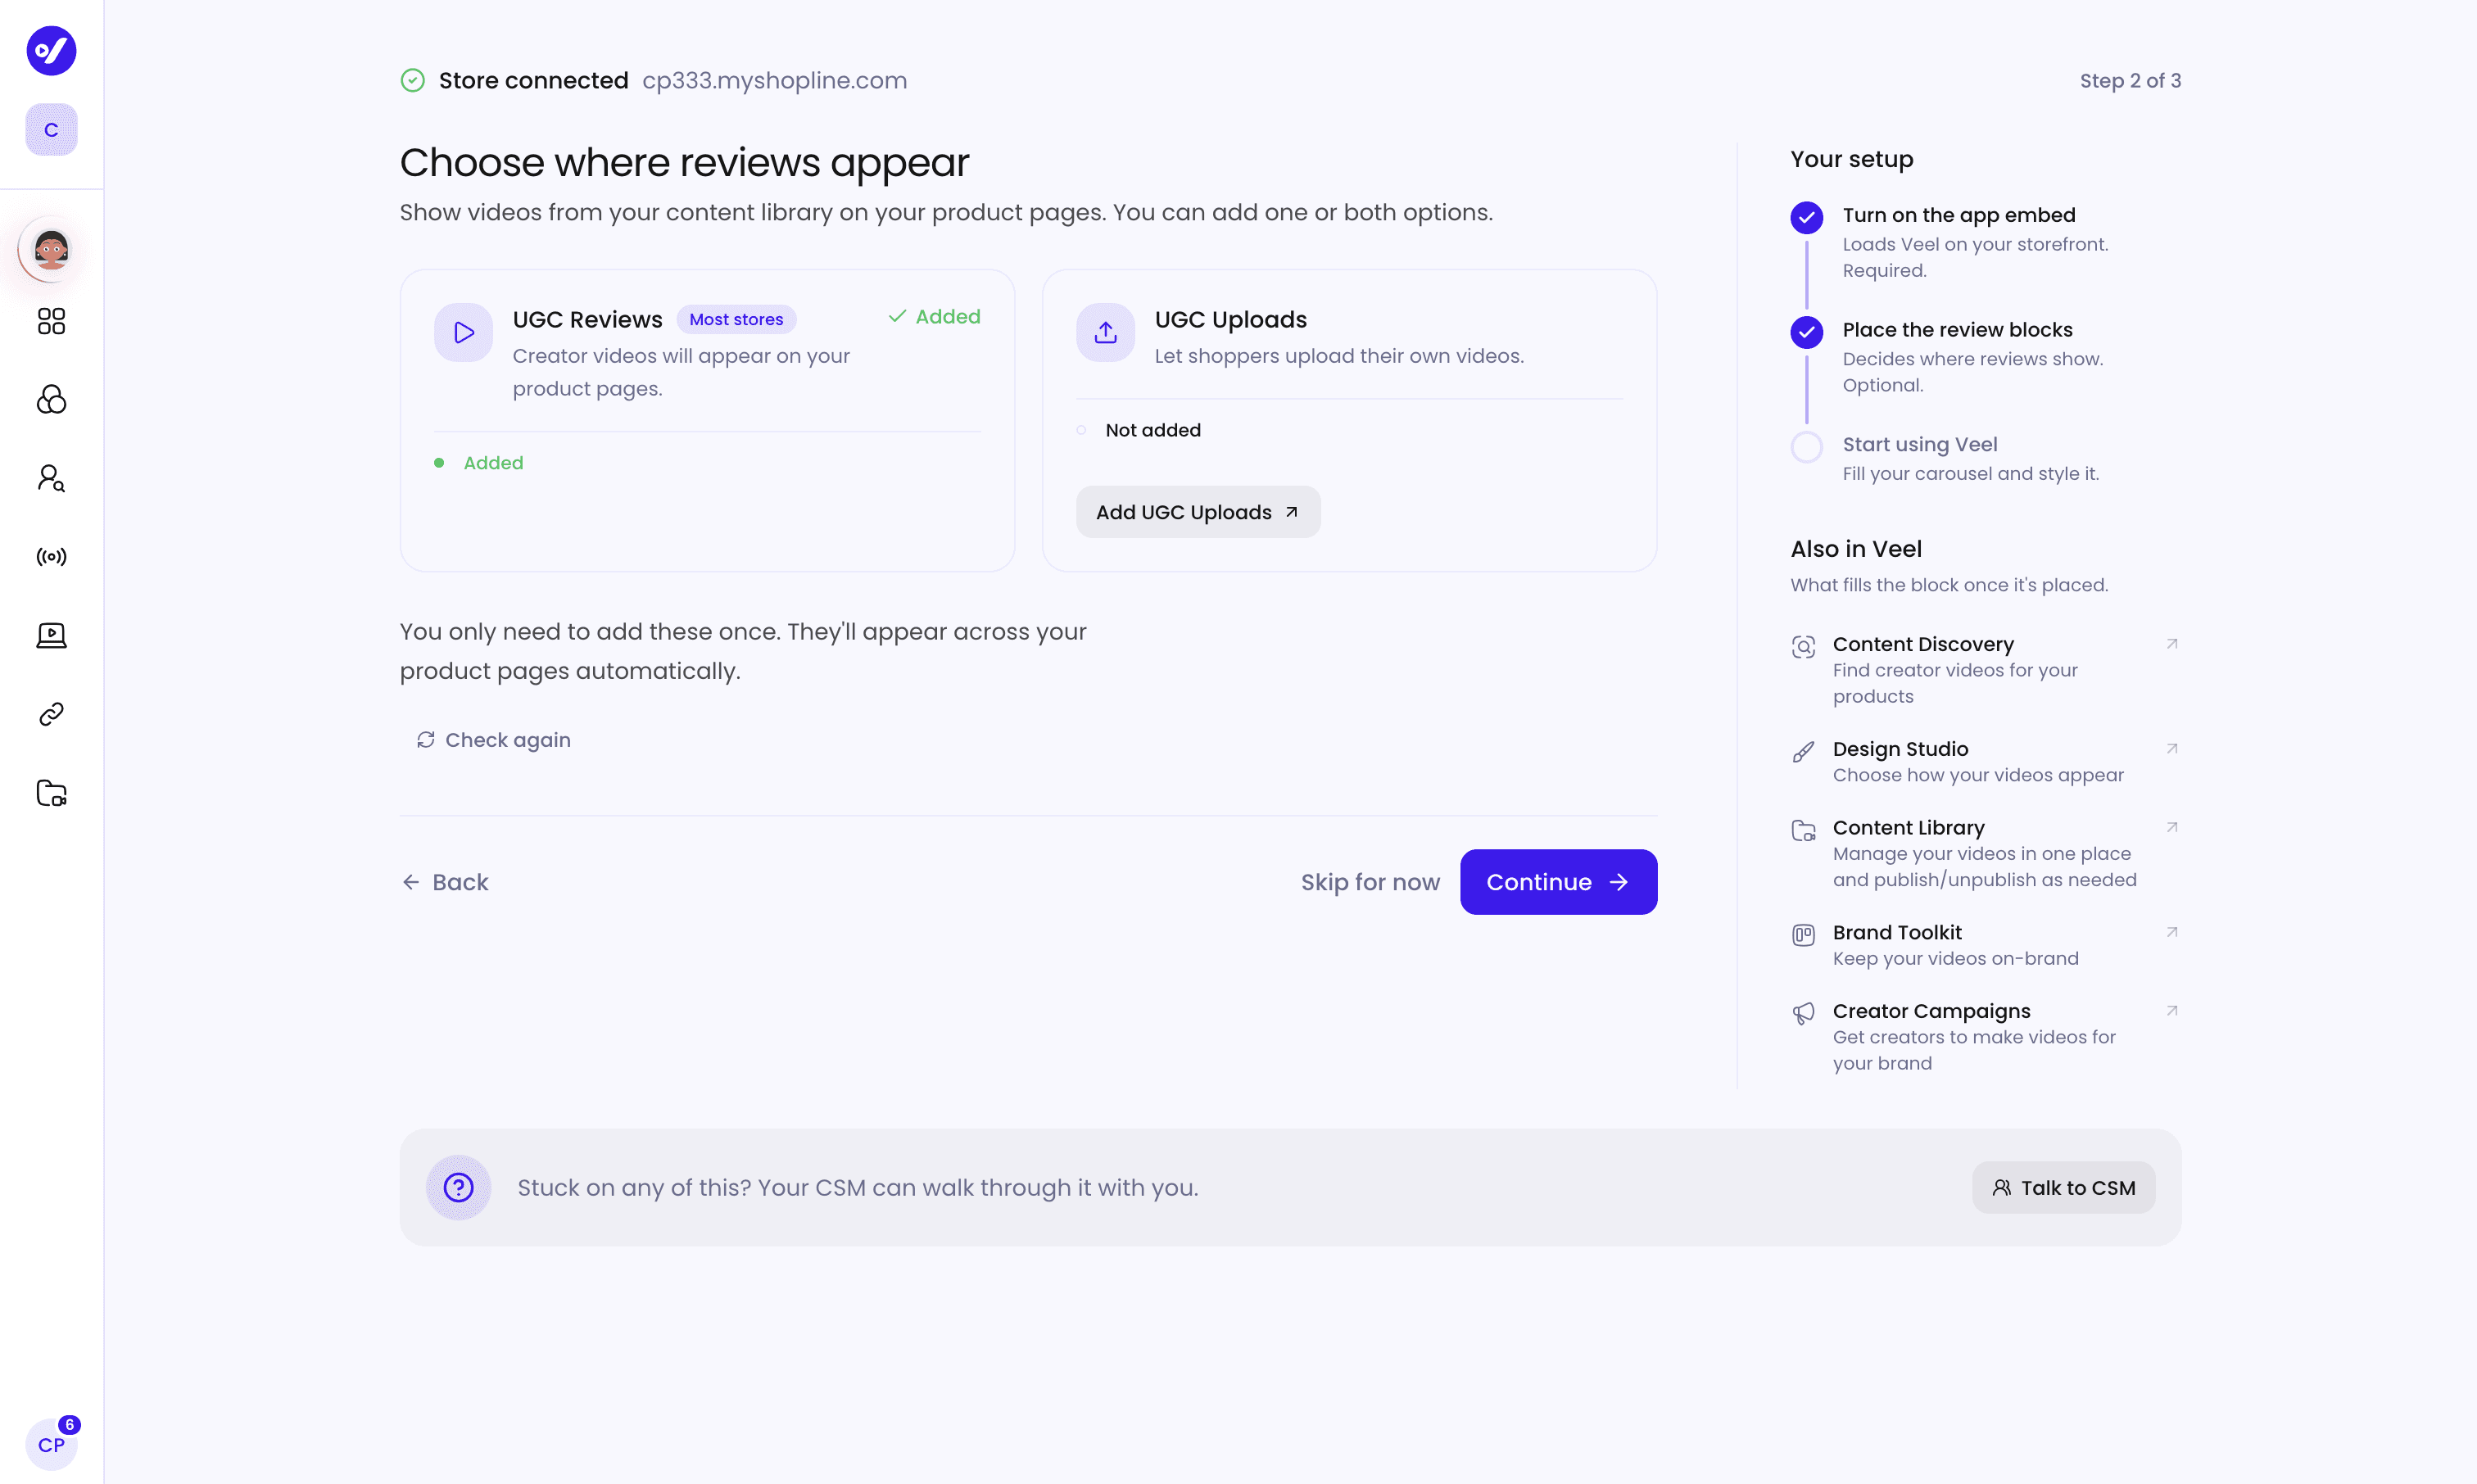Click the Add UGC Uploads button
Image resolution: width=2477 pixels, height=1484 pixels.
pos(1198,512)
